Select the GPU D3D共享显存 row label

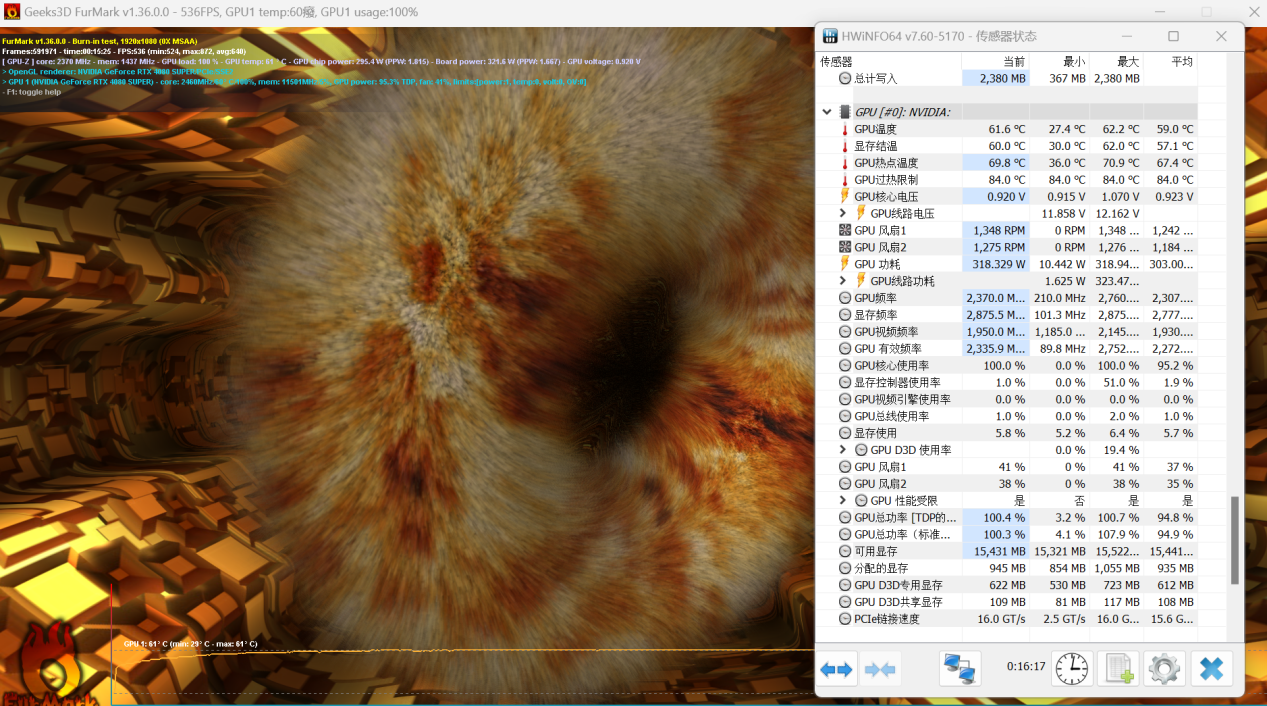[x=898, y=602]
